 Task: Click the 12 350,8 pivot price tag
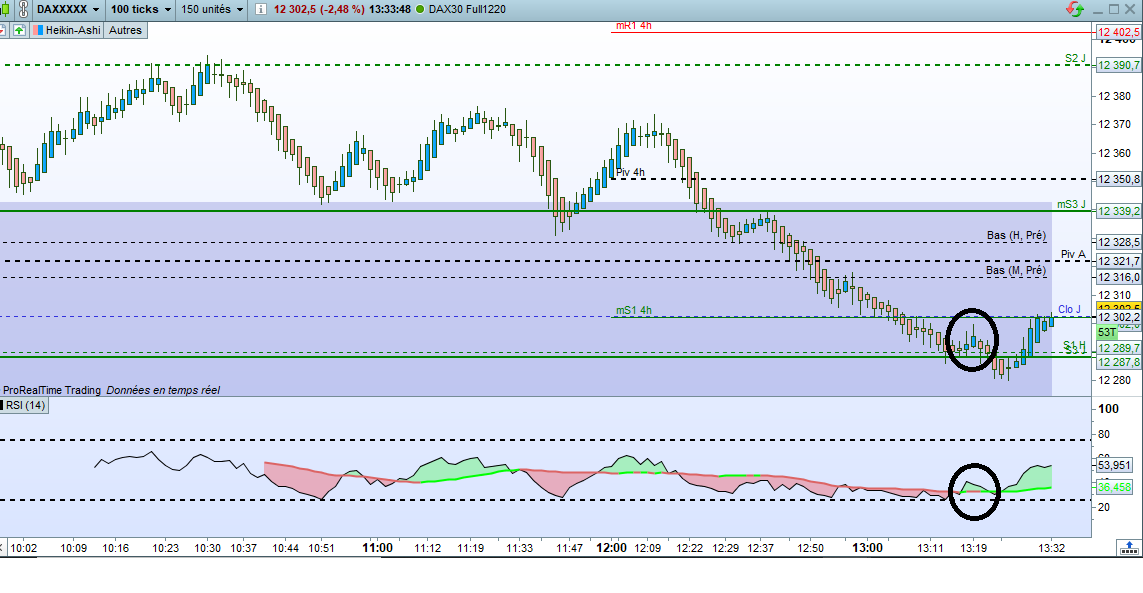pos(1119,179)
